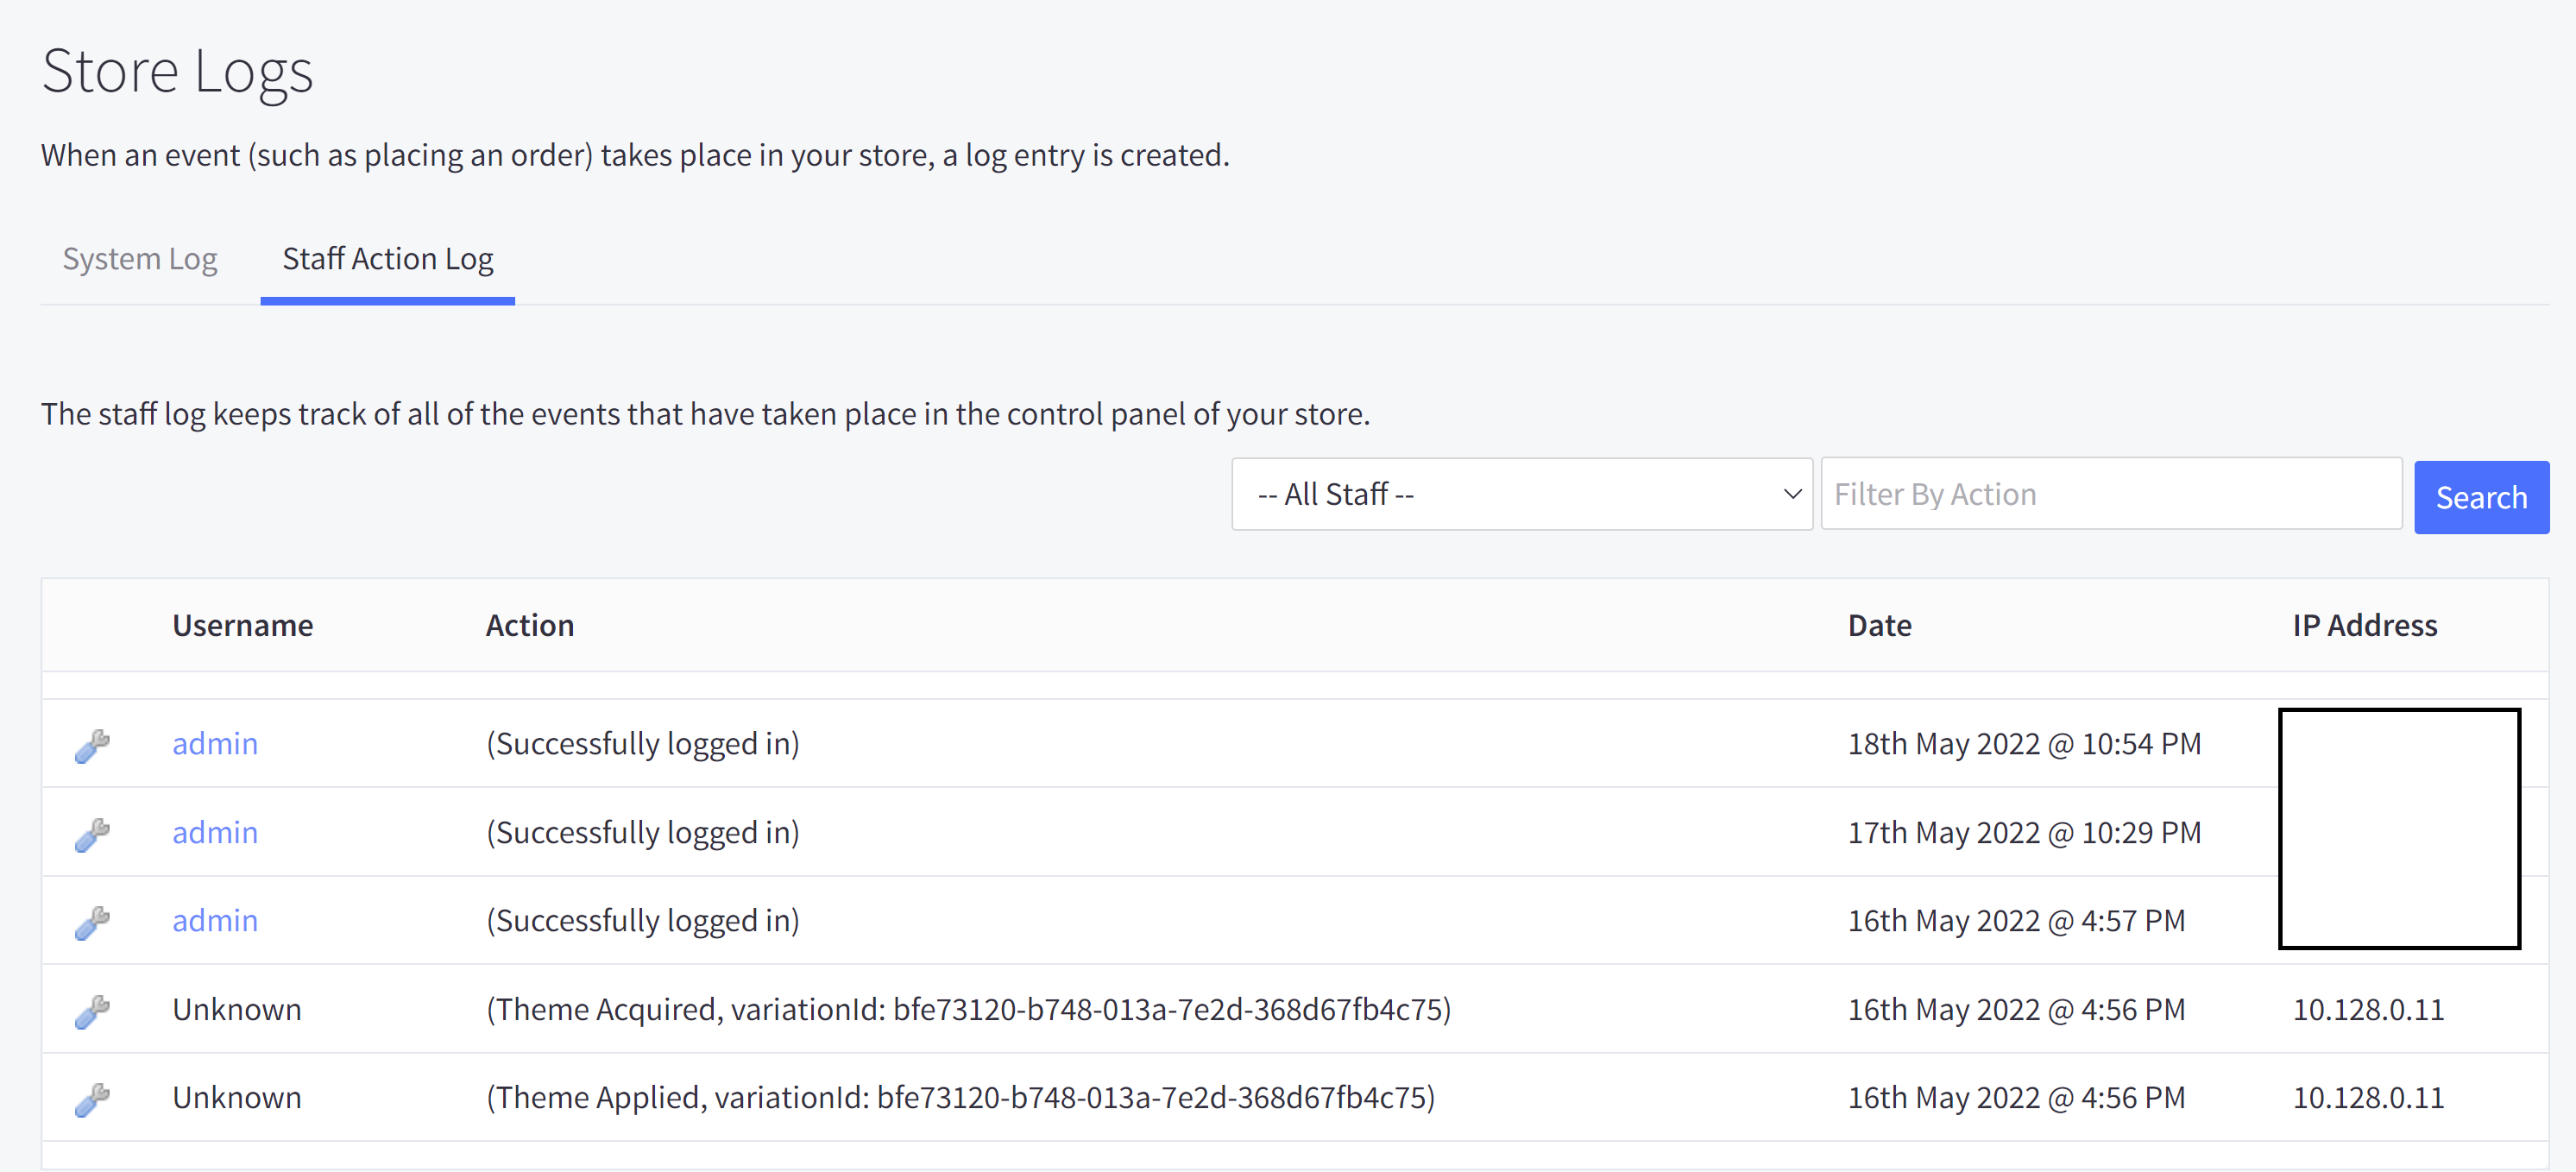Open admin link on 16th May 4:57 row

215,921
